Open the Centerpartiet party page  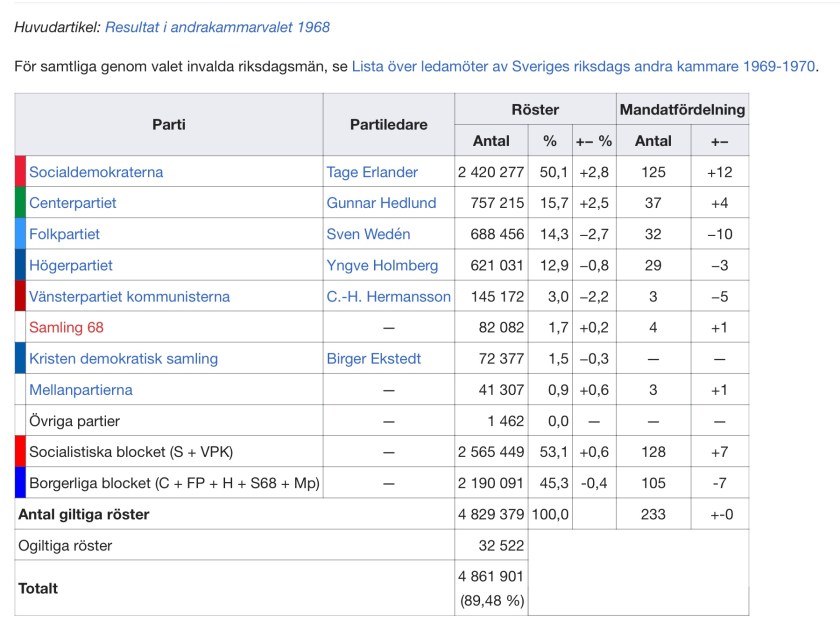73,203
